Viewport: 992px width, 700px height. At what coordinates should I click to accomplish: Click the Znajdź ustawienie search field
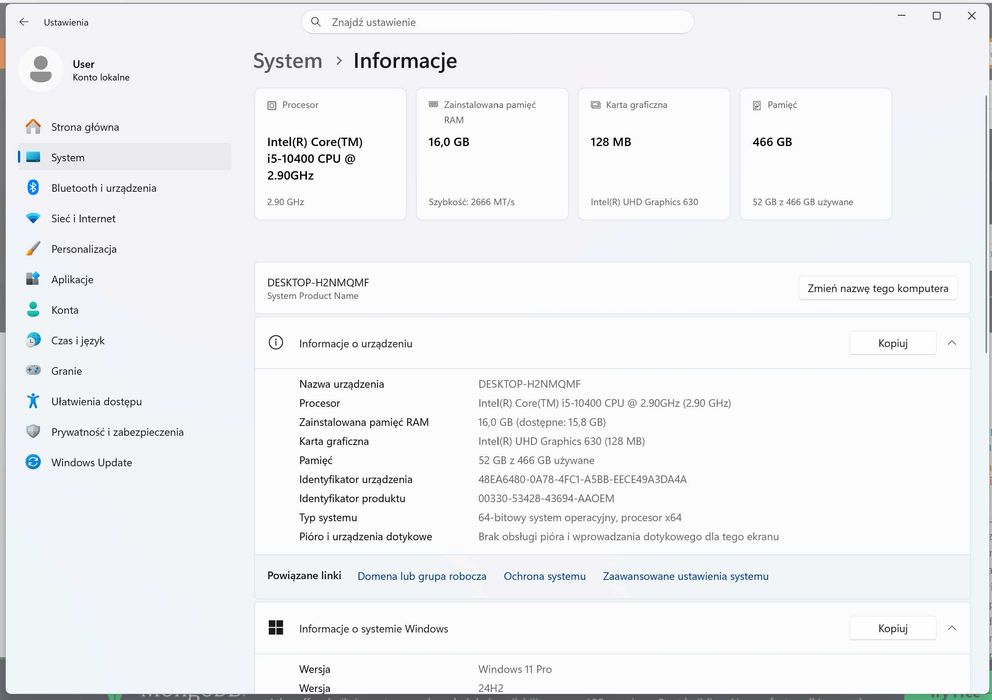point(497,22)
